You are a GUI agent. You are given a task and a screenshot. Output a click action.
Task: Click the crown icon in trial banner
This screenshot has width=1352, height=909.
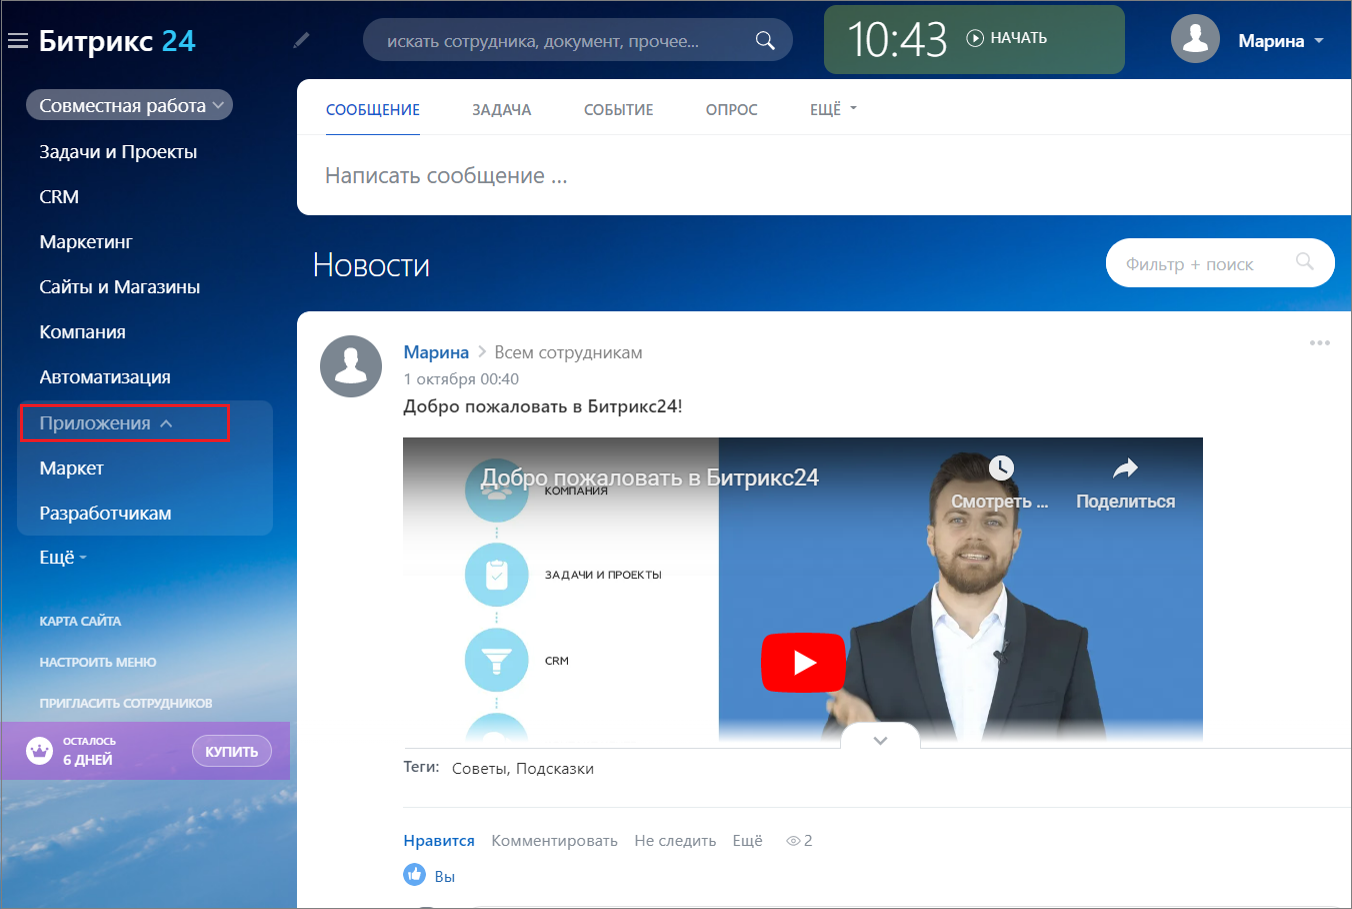(39, 751)
